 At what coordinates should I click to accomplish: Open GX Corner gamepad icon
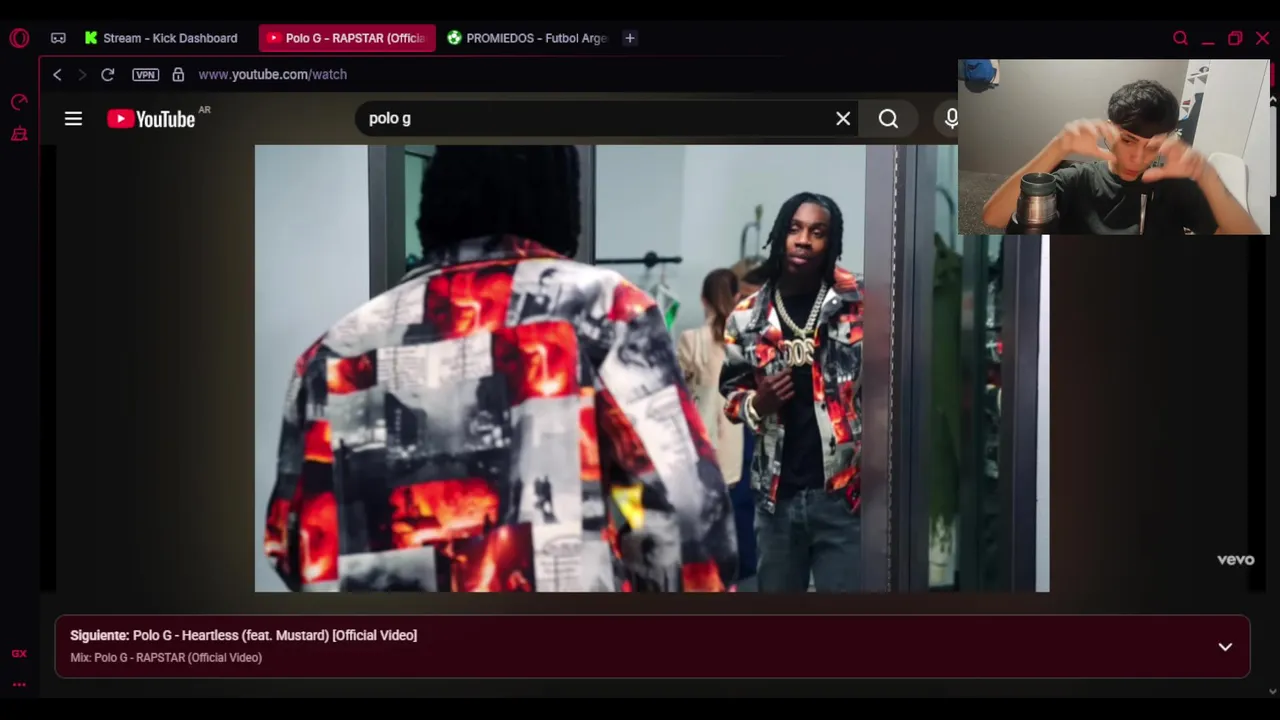pos(58,38)
